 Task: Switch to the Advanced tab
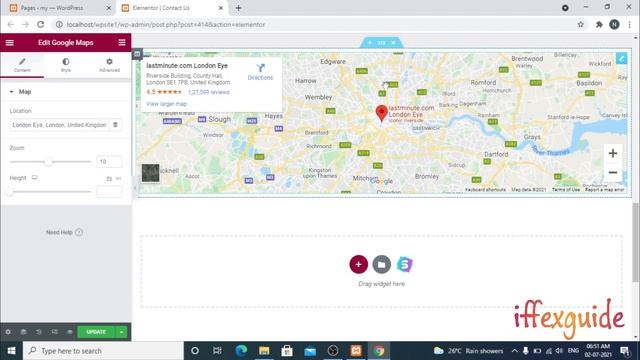coord(109,65)
